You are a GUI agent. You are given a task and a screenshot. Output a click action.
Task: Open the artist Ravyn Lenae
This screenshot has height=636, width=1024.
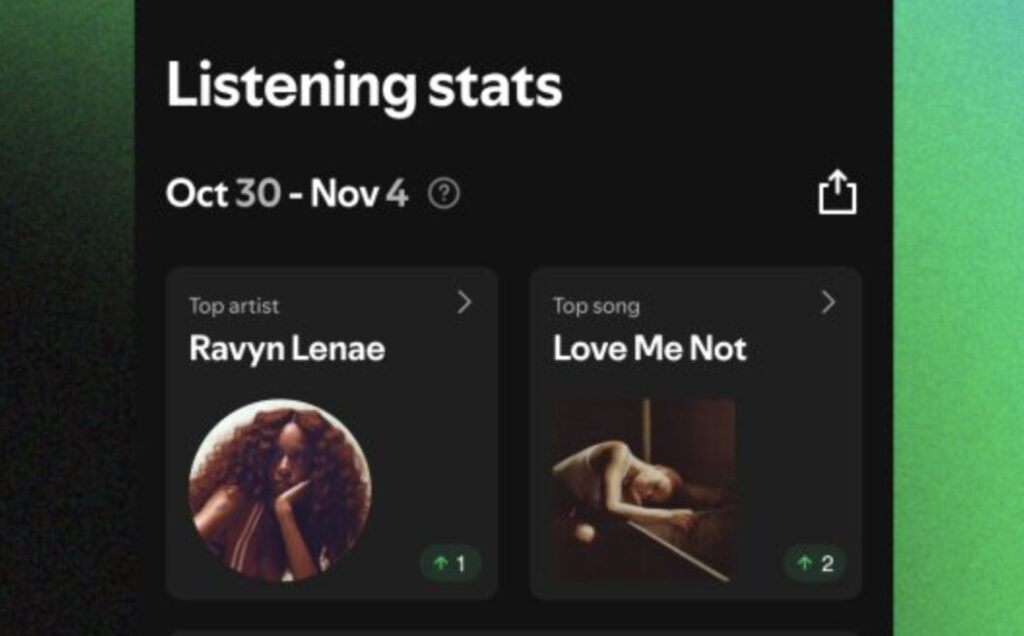coord(289,349)
